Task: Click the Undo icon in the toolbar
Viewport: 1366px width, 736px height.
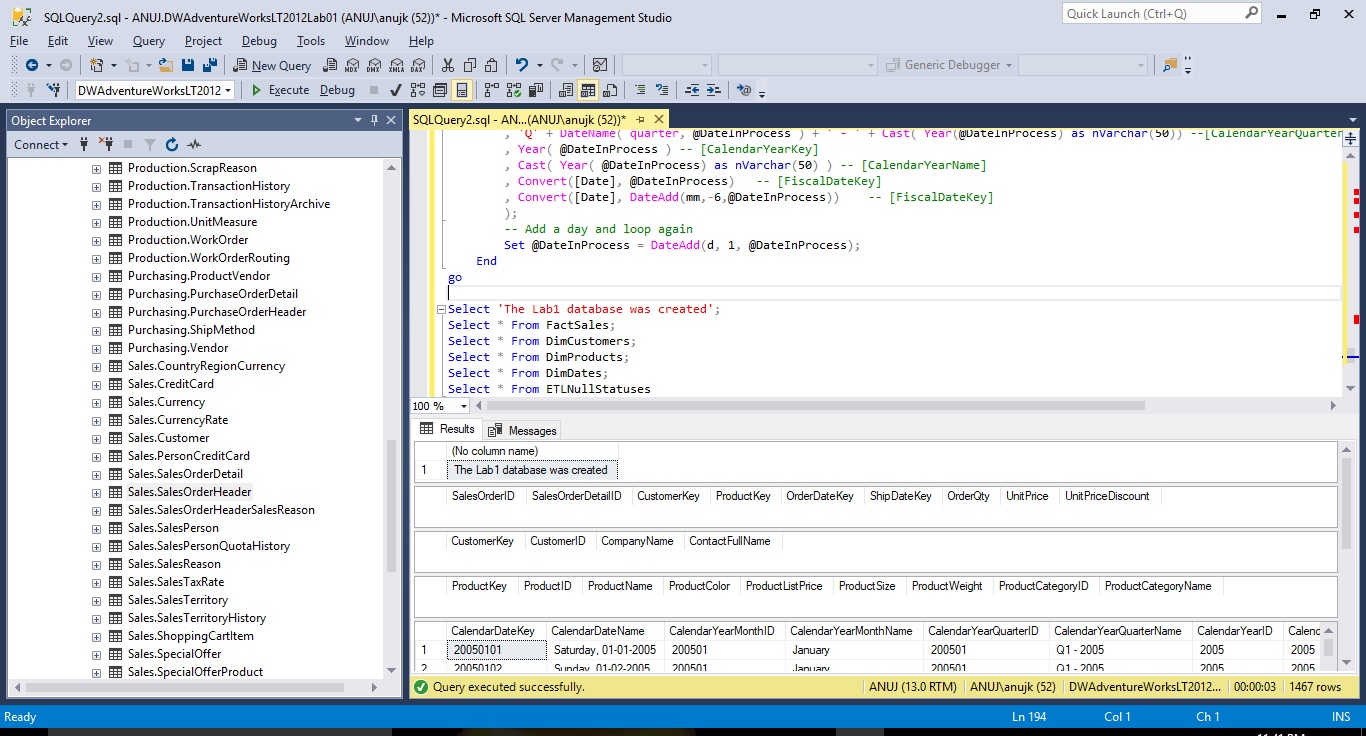Action: pos(521,65)
